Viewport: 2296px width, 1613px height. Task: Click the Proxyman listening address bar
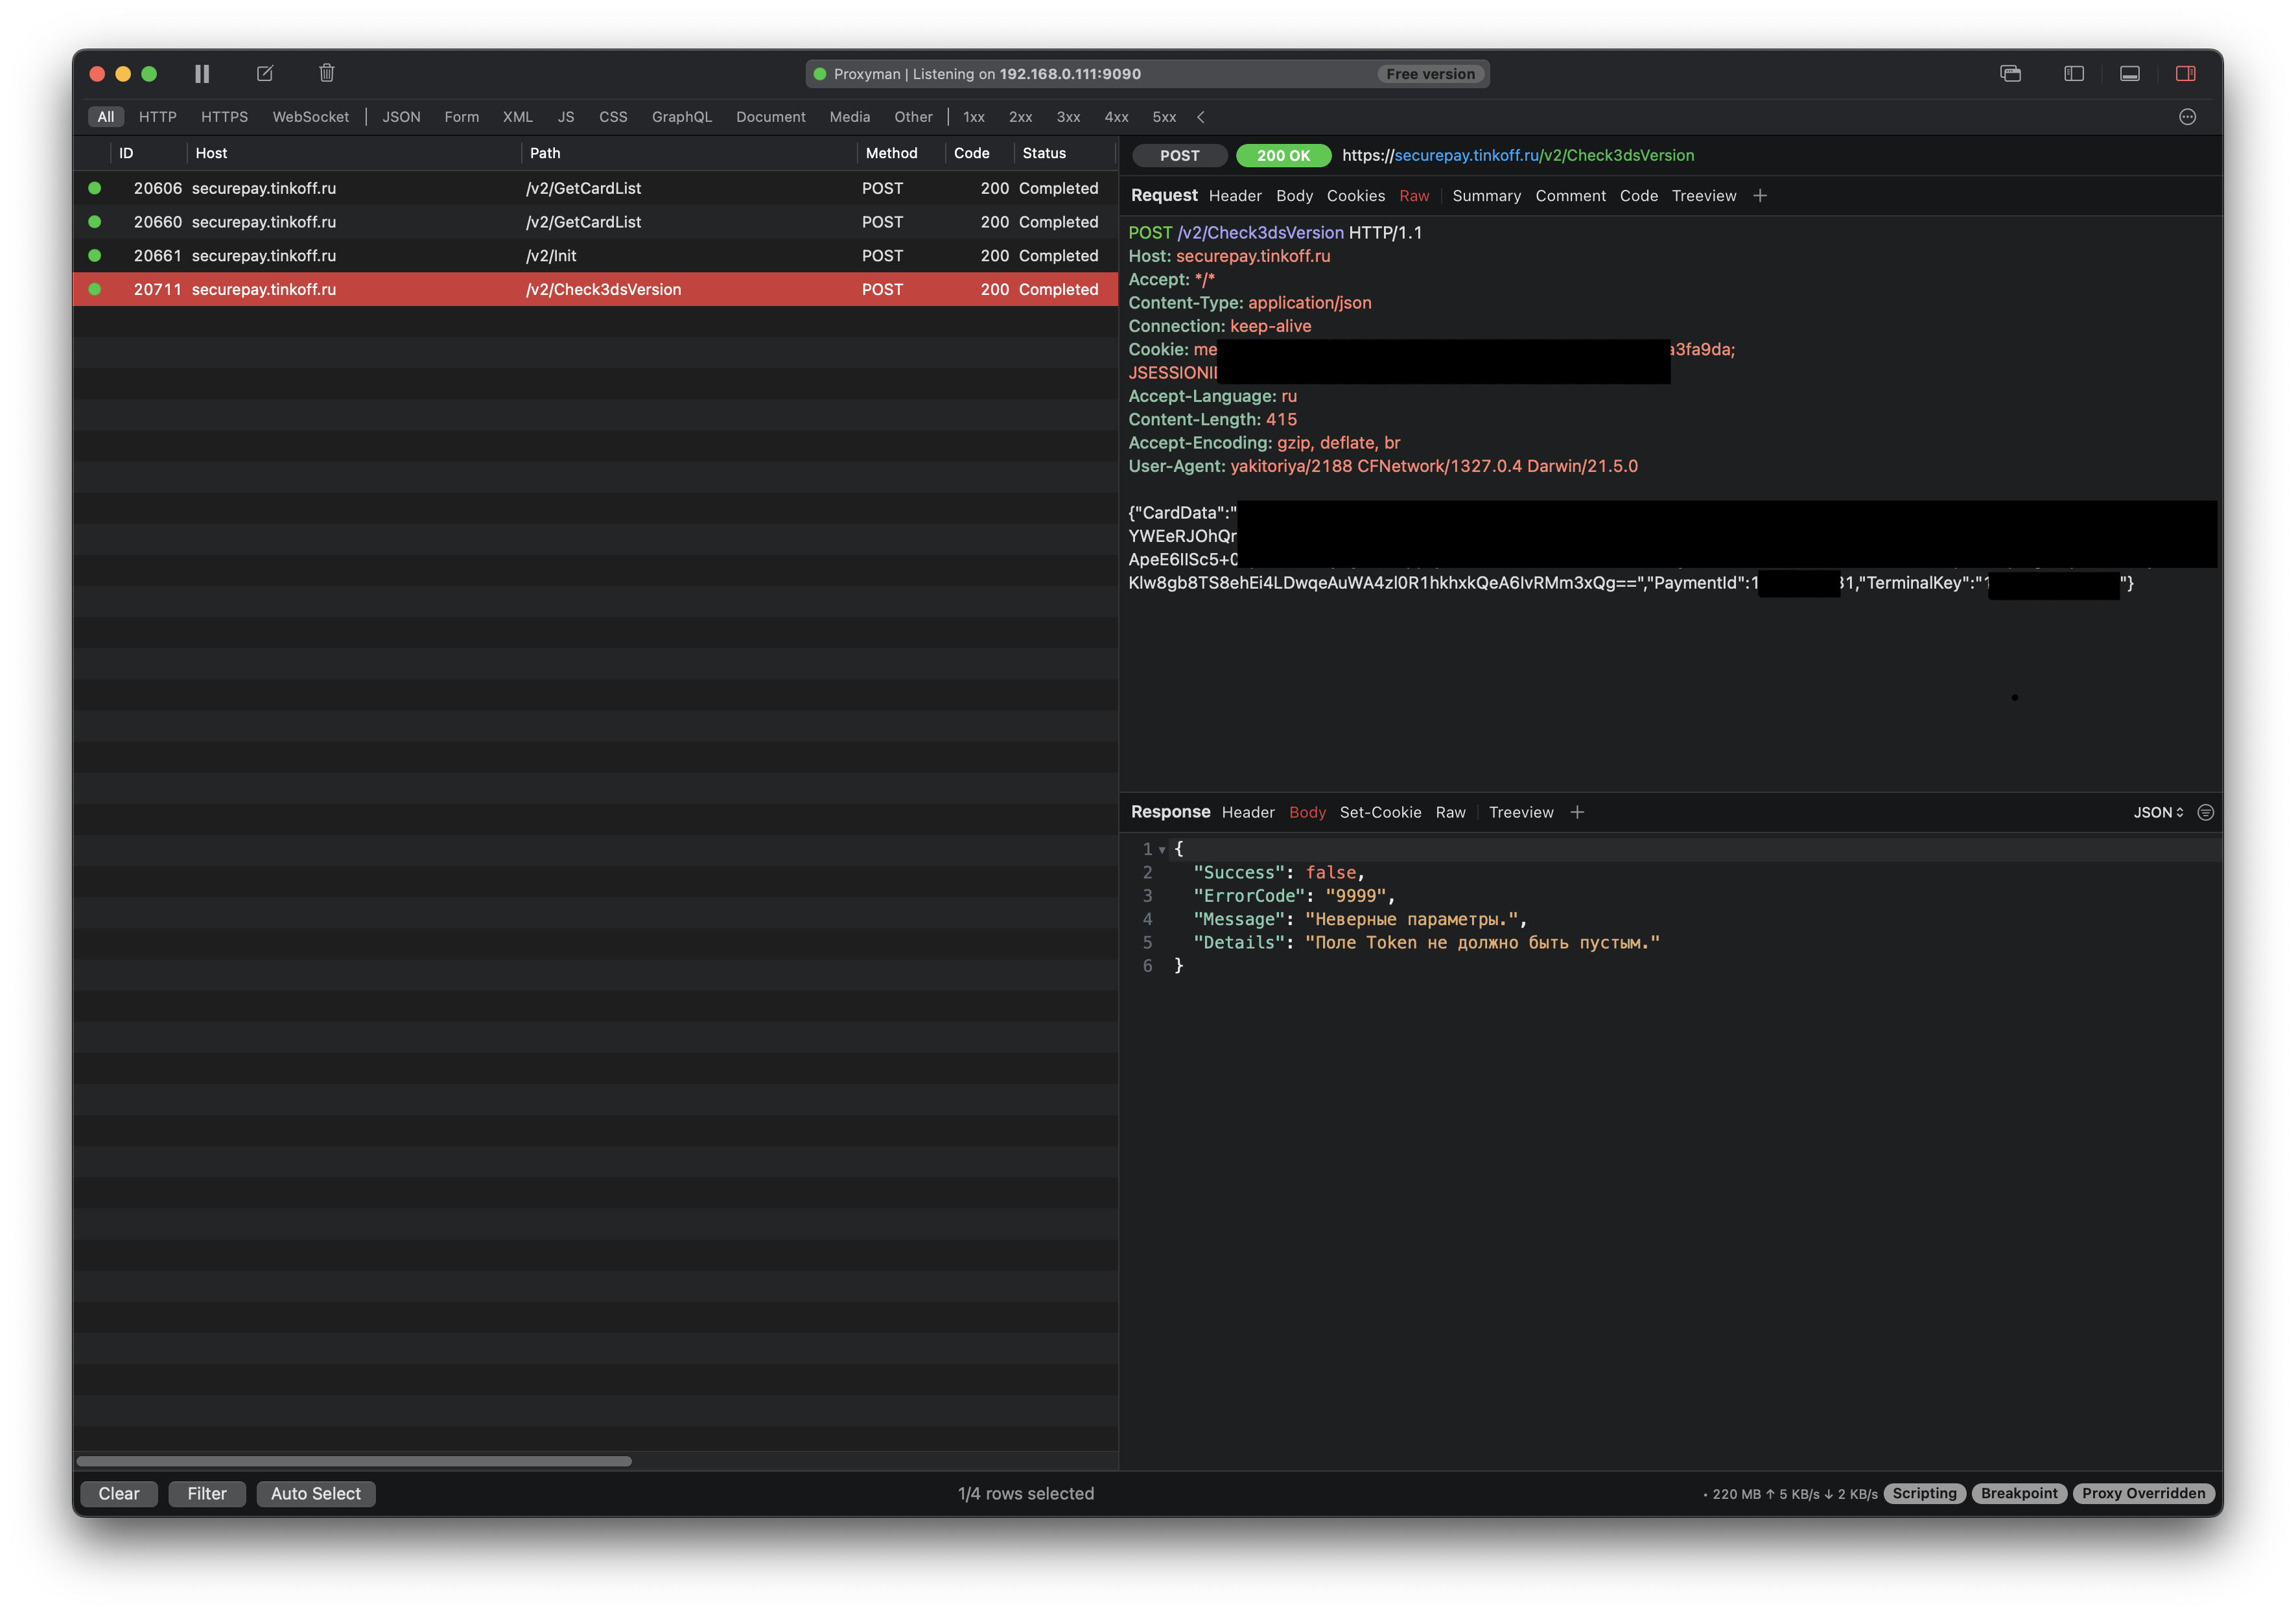(x=1147, y=74)
